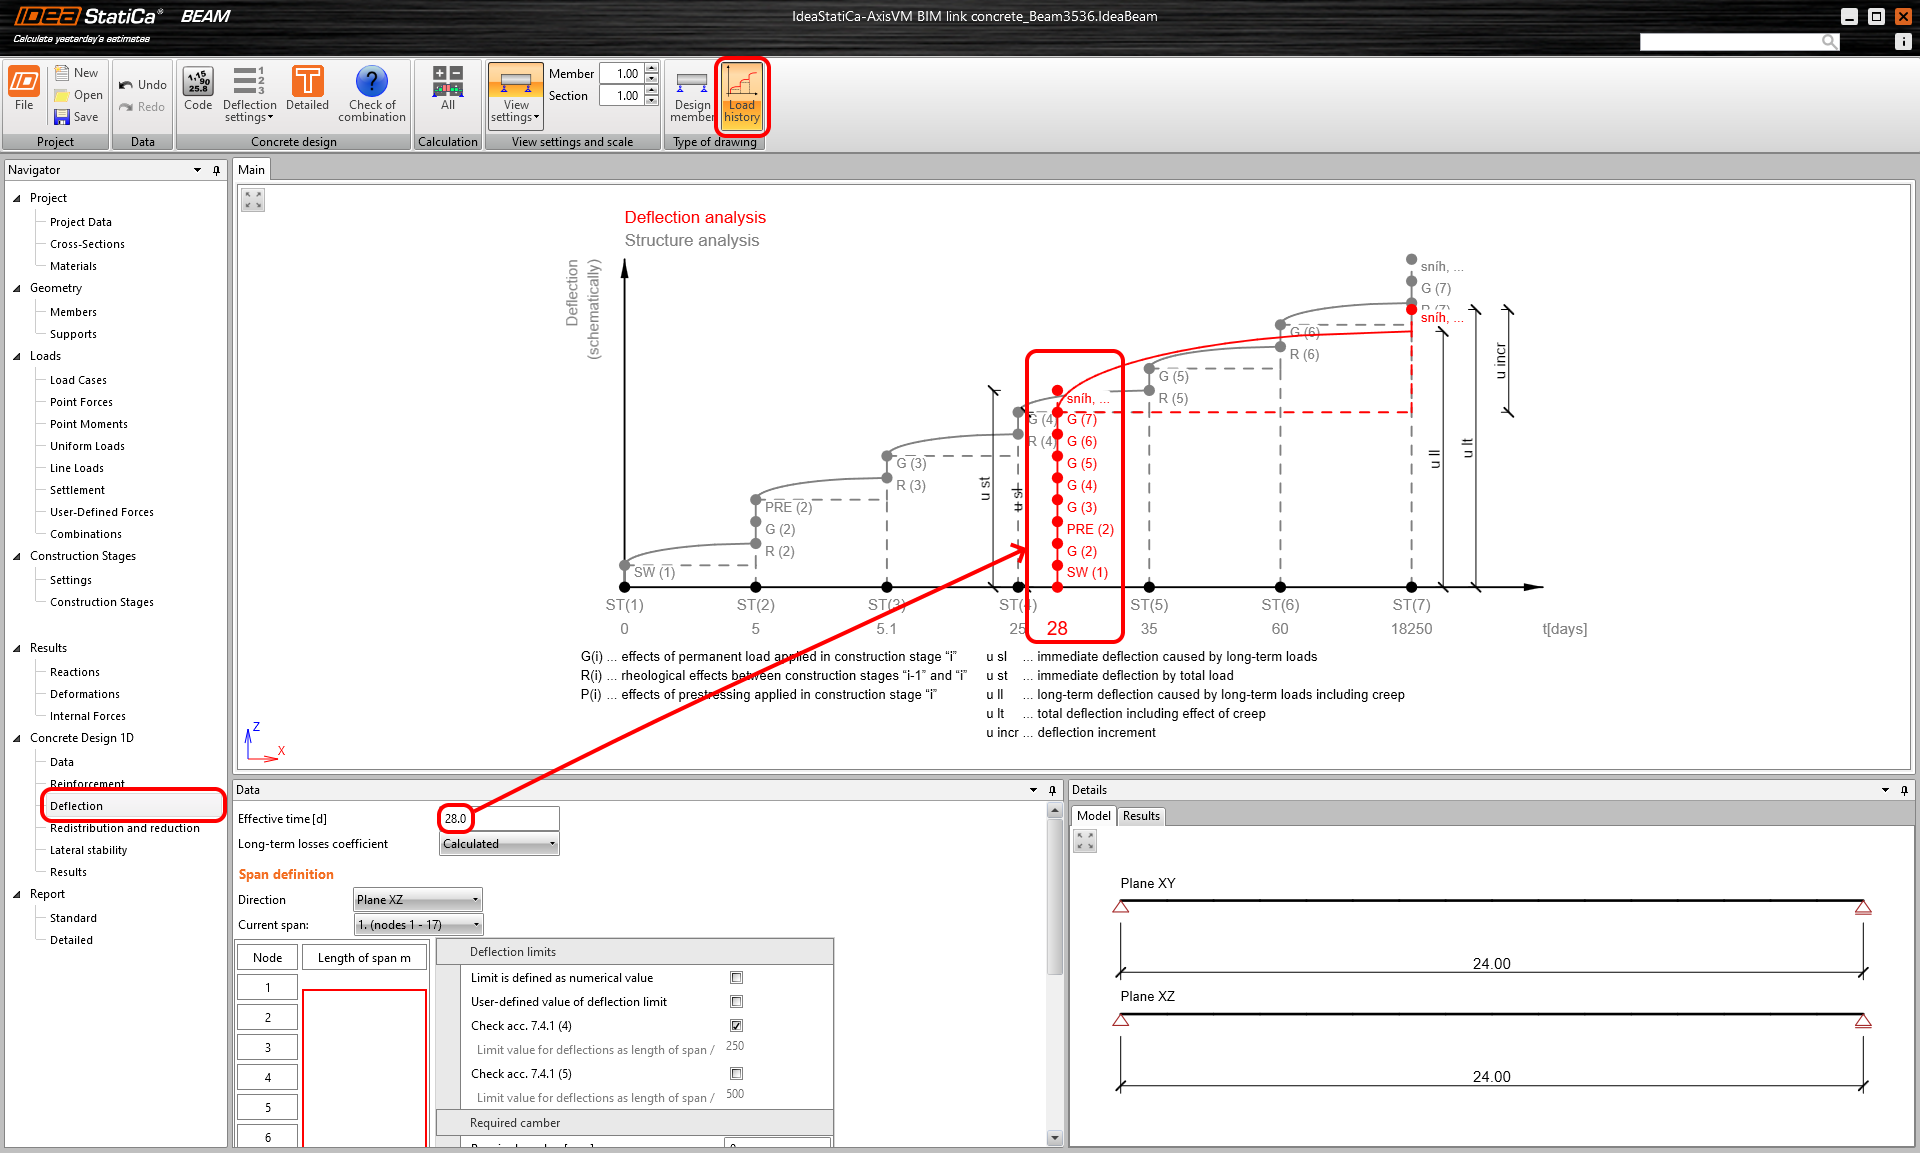Image resolution: width=1920 pixels, height=1153 pixels.
Task: Click the Undo button
Action: pyautogui.click(x=143, y=85)
